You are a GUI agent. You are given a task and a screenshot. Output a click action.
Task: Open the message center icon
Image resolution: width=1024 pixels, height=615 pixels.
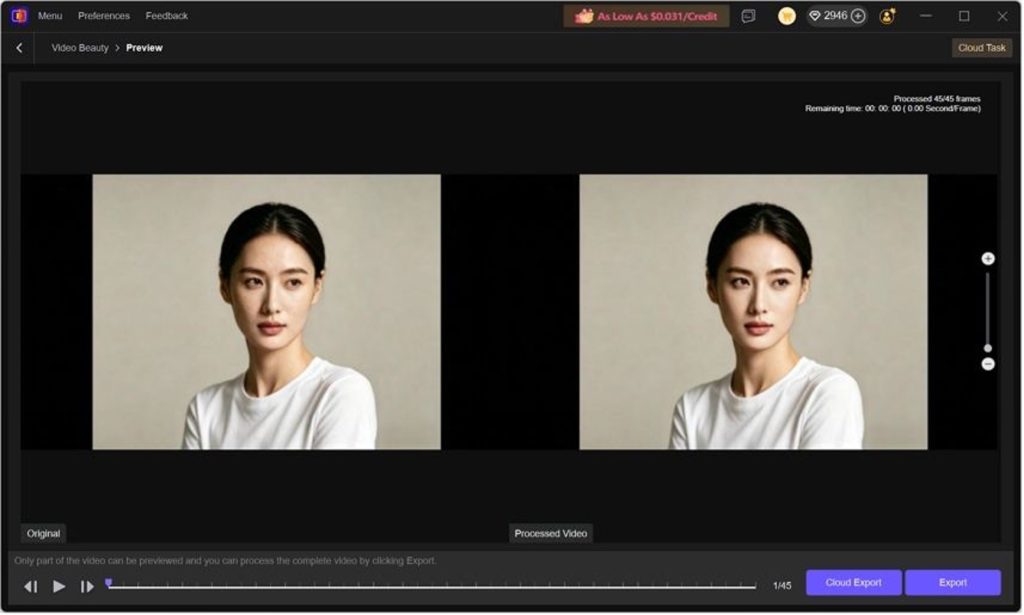[749, 16]
